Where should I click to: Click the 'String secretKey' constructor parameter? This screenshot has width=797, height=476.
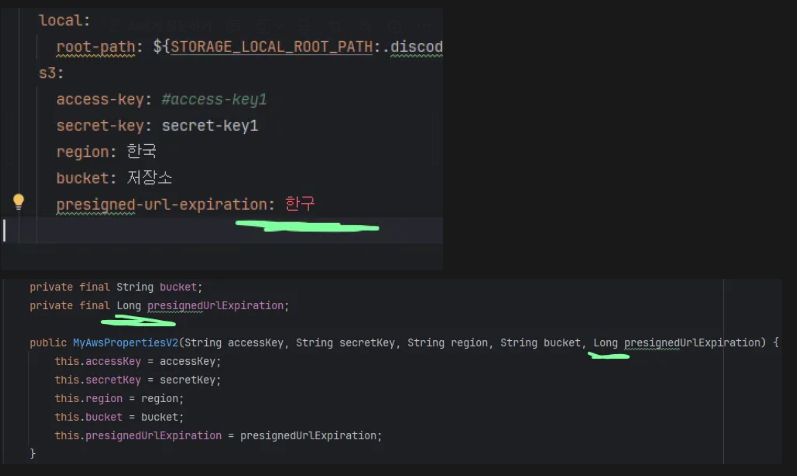click(x=345, y=343)
